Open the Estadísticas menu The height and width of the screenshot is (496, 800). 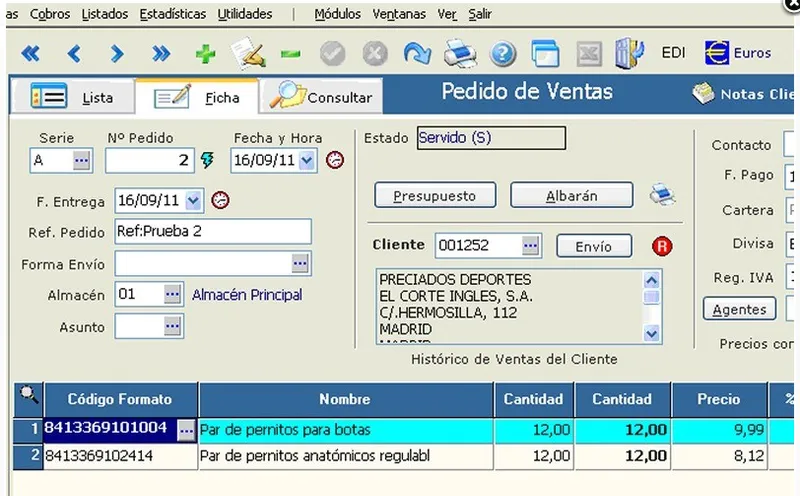(173, 14)
